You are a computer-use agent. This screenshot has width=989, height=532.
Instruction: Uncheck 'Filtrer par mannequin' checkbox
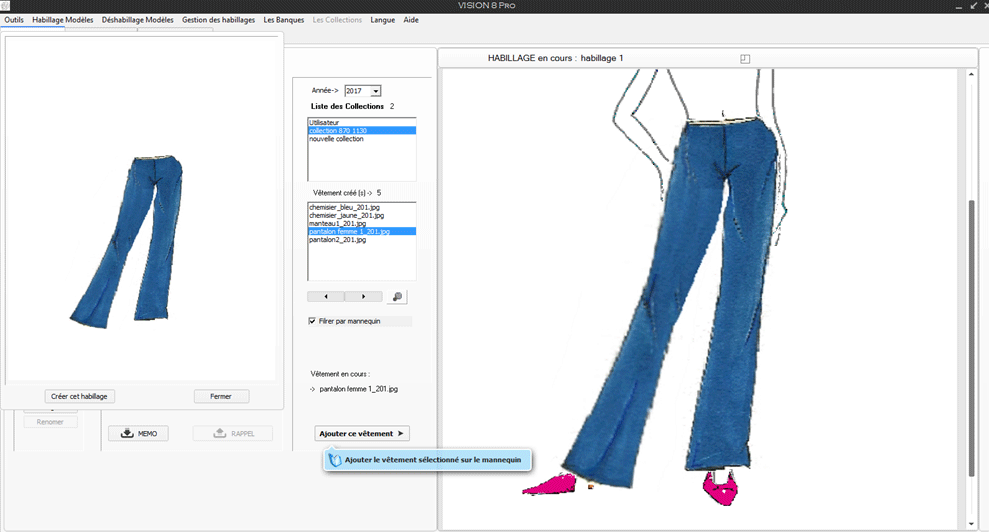coord(312,322)
